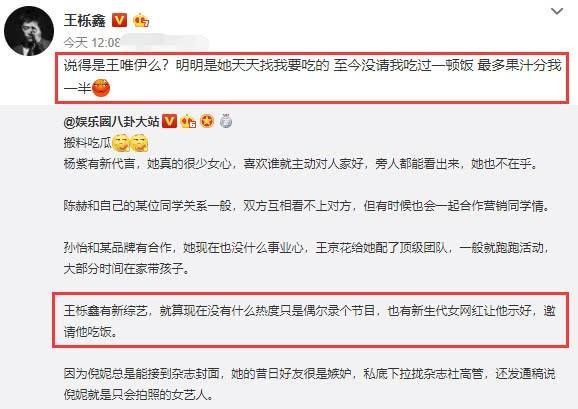Click the orange V badge beside 王栎鑫
Screen dimensions: 578x409
point(119,20)
